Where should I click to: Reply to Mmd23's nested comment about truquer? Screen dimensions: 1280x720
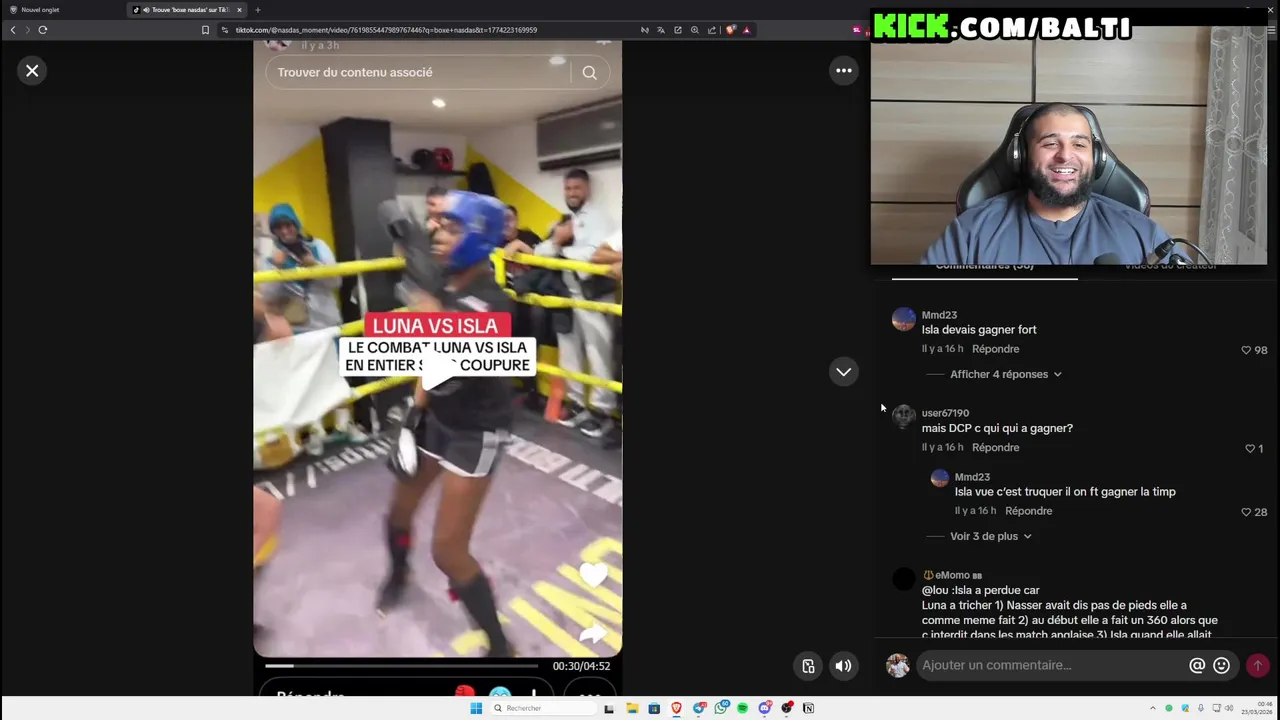(1028, 511)
